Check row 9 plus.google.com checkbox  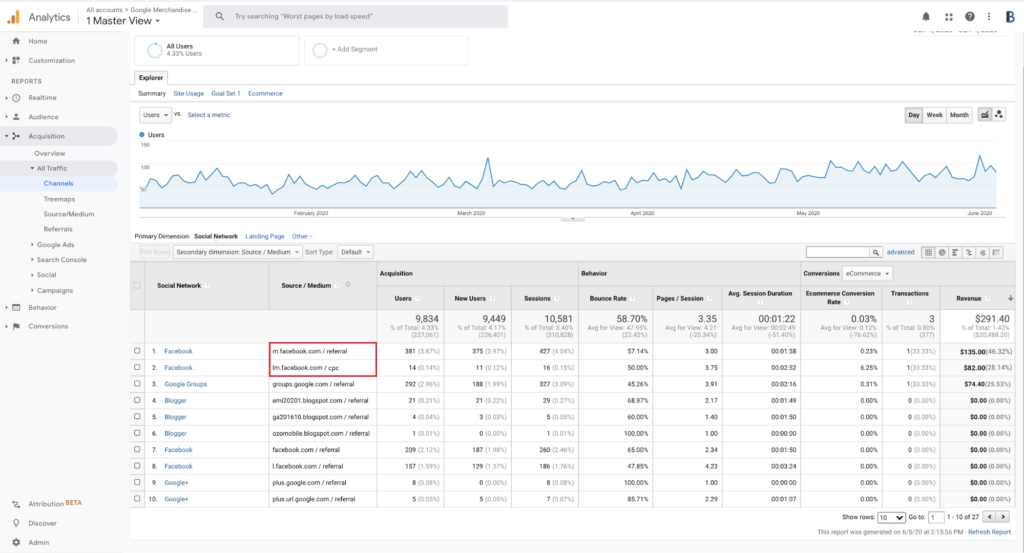tap(137, 482)
